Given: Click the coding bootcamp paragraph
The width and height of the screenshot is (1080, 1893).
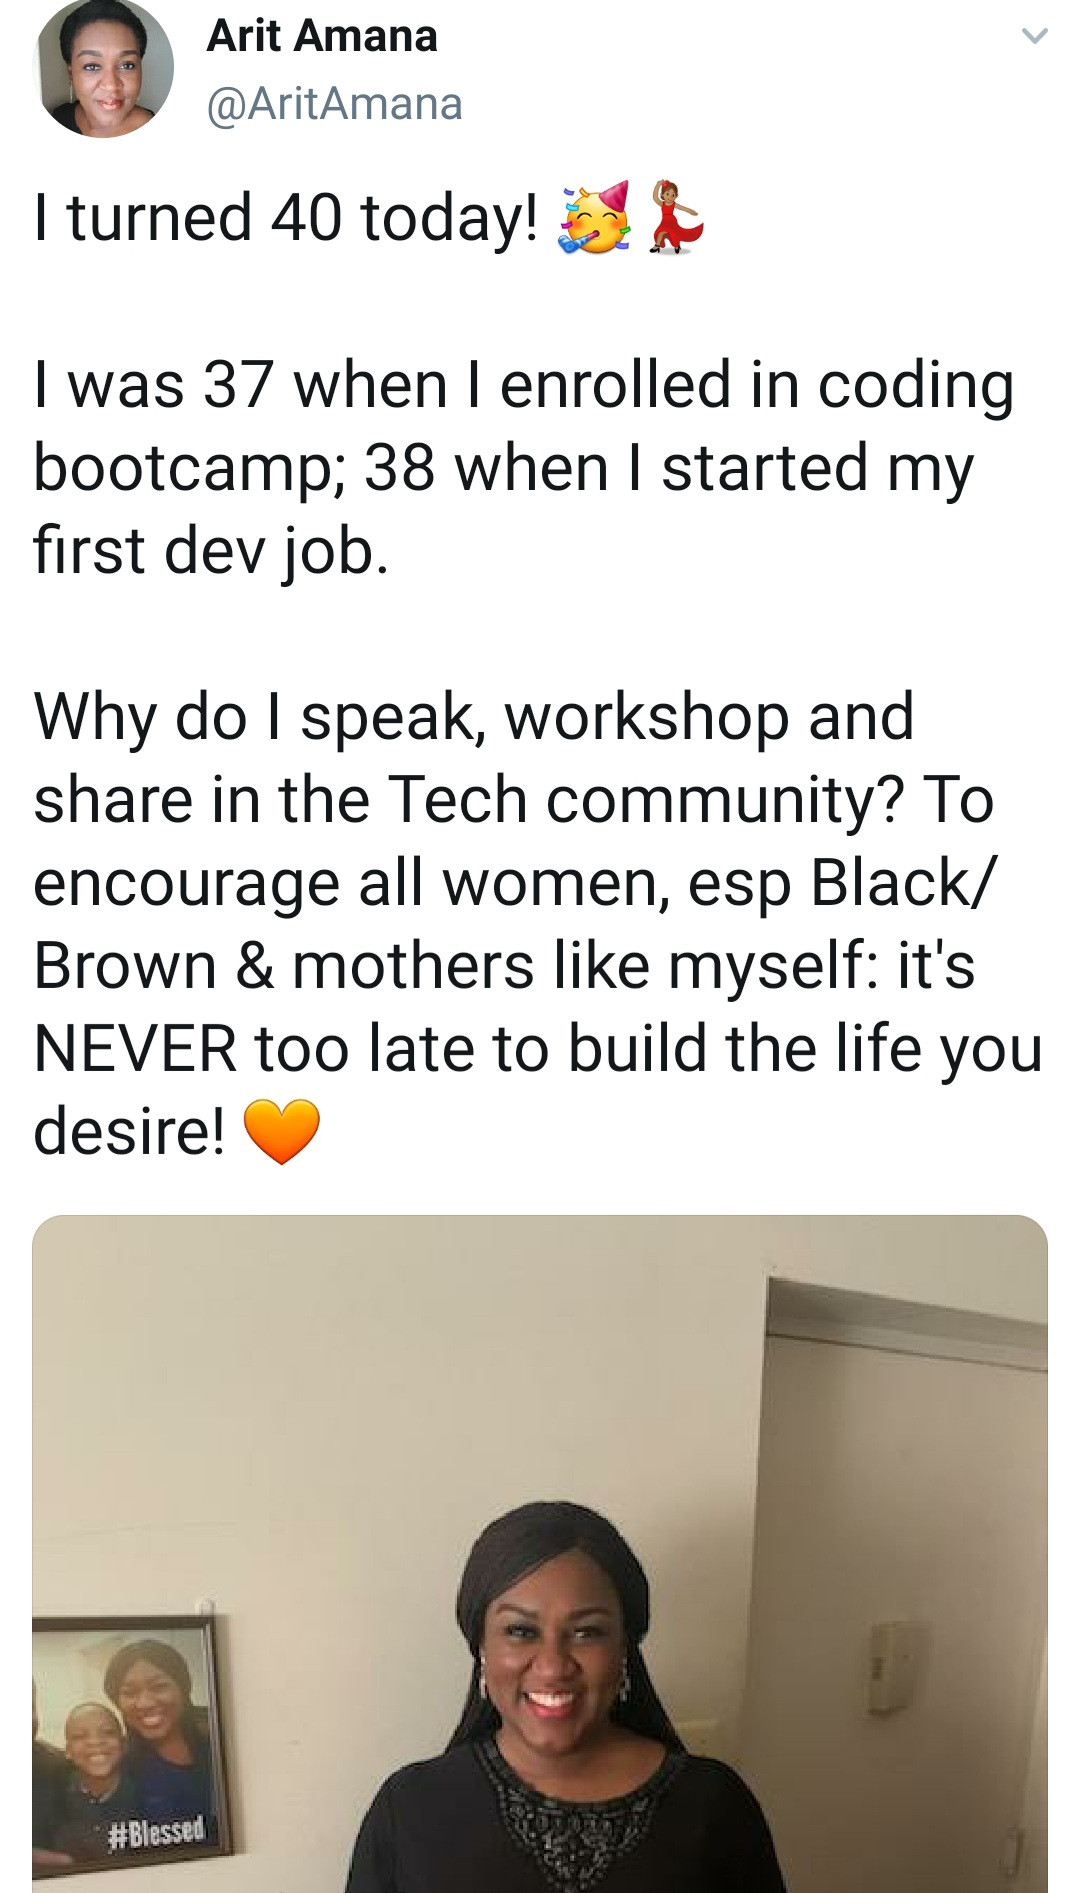Looking at the screenshot, I should pos(524,468).
